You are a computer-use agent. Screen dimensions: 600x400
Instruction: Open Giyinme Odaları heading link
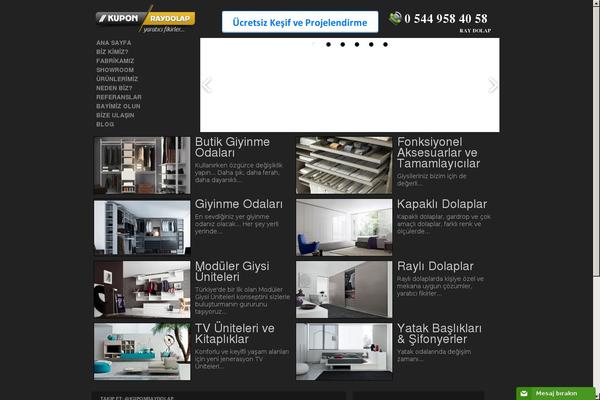pos(239,204)
